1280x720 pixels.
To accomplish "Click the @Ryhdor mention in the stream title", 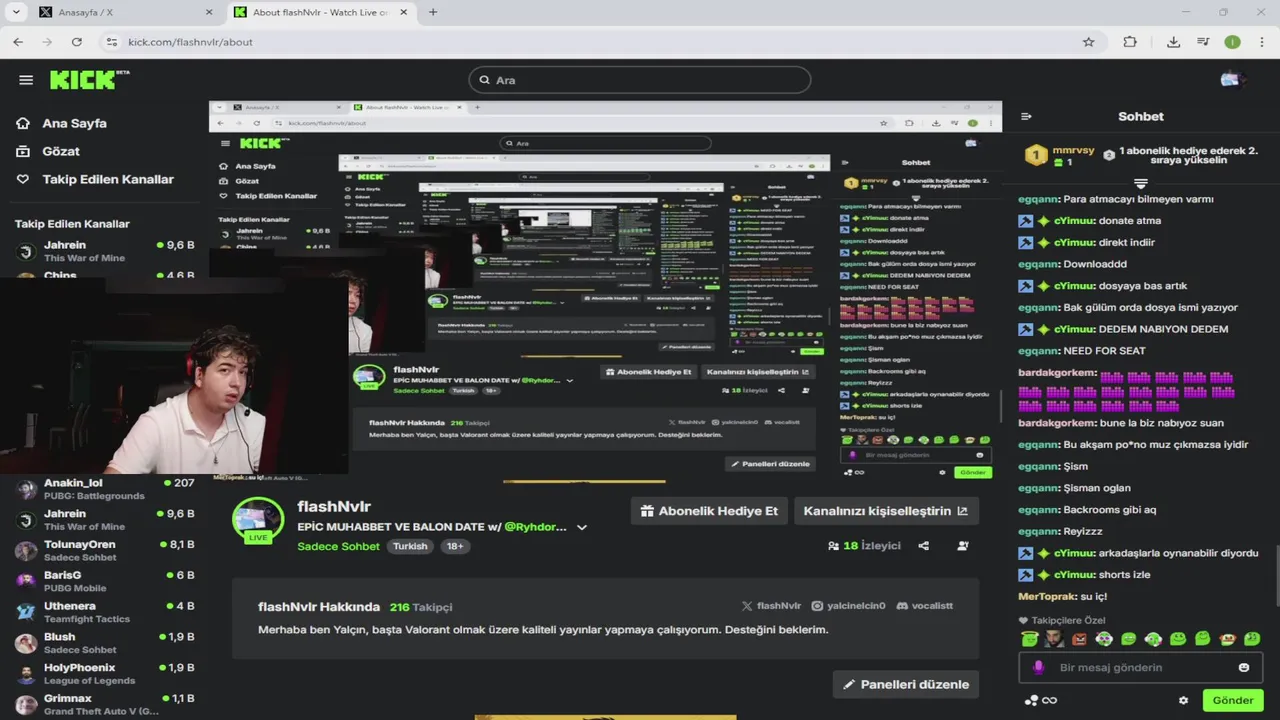I will click(x=536, y=527).
